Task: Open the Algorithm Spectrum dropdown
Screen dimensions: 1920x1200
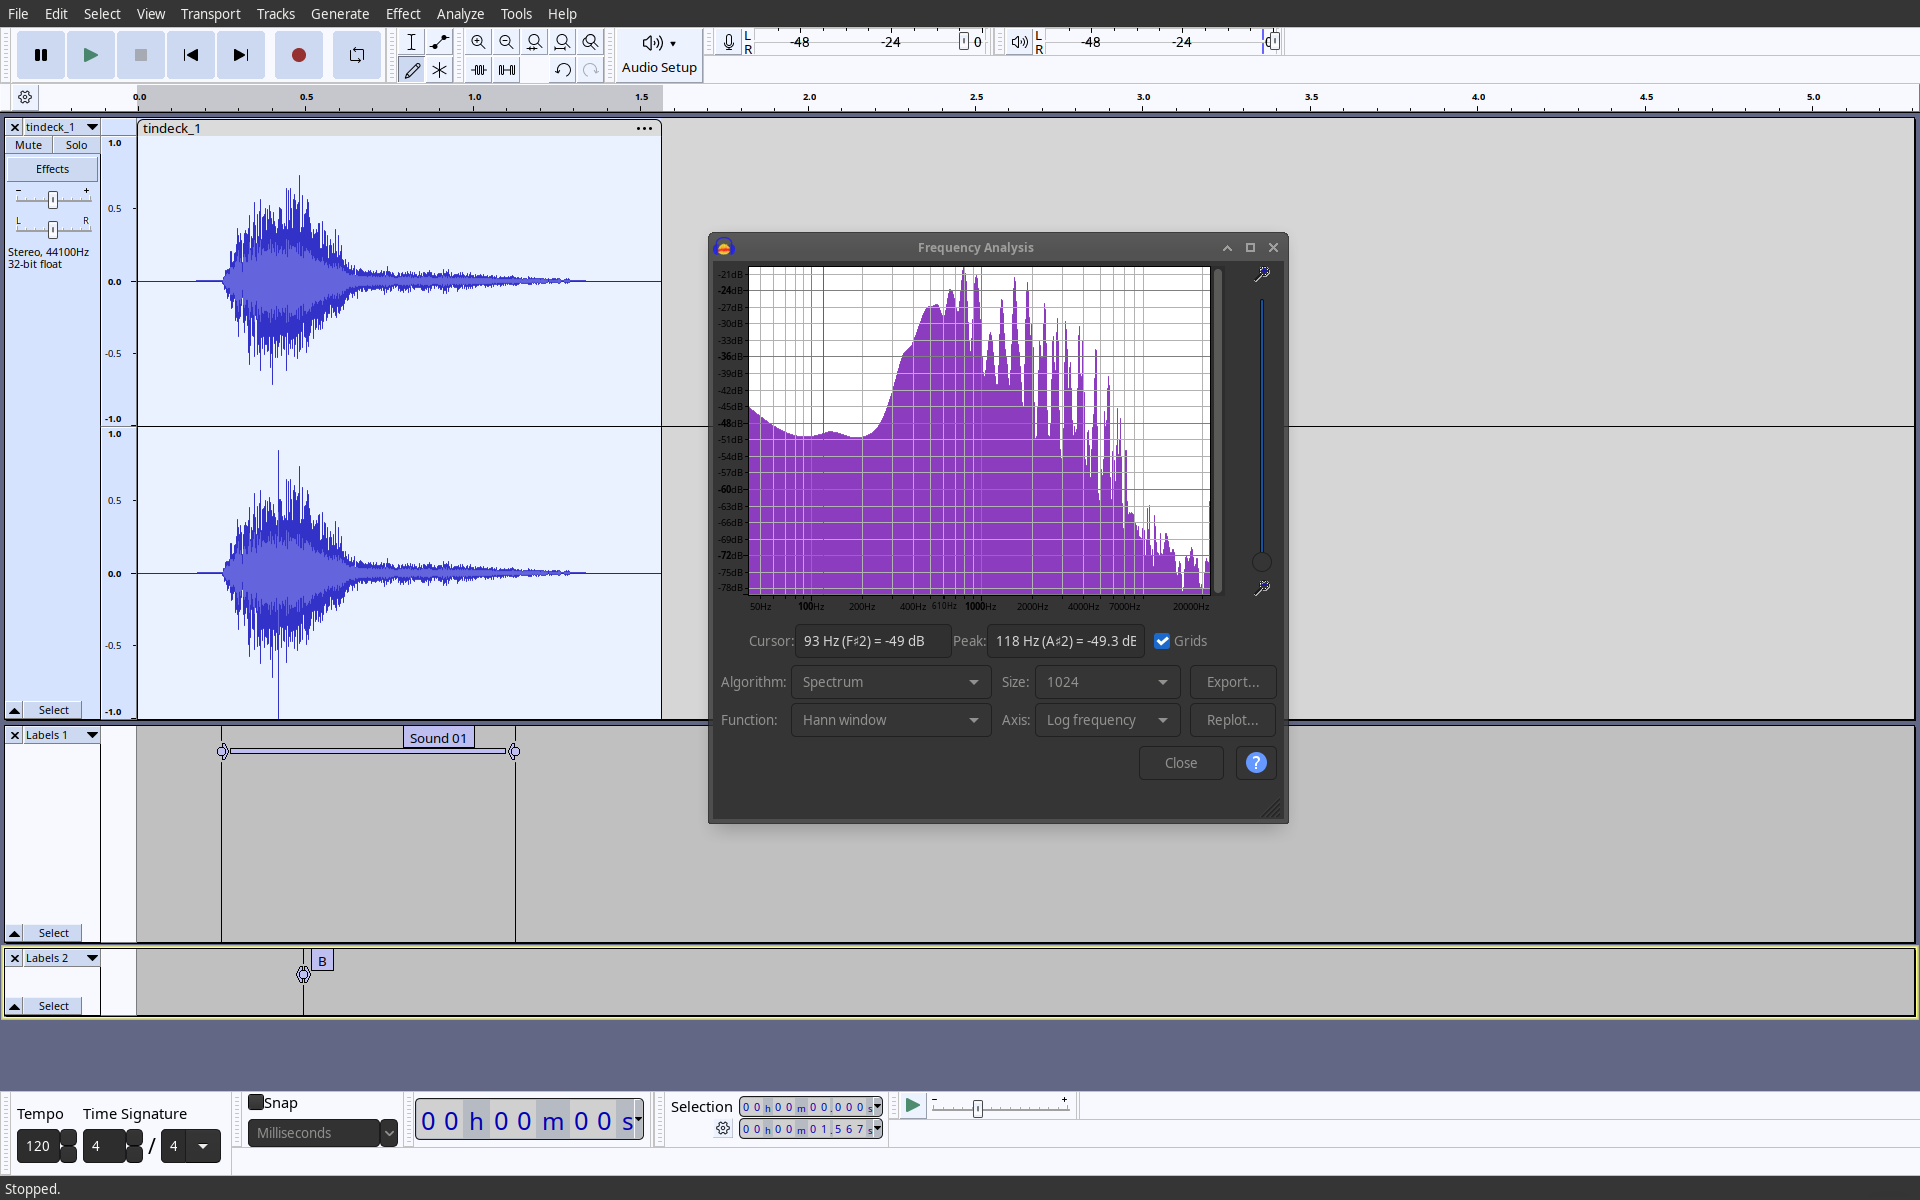Action: click(890, 682)
